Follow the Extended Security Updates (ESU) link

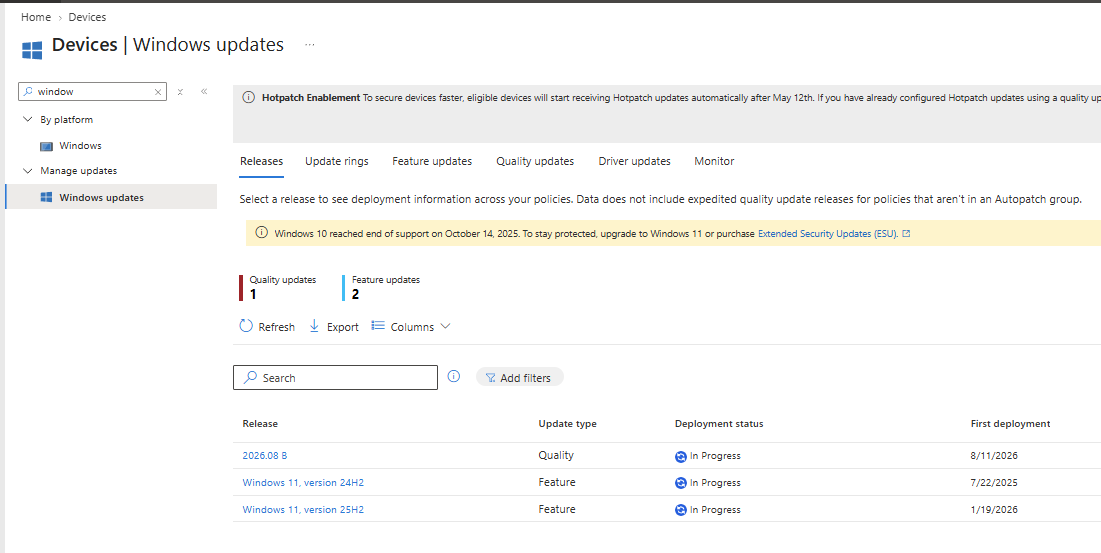tap(828, 234)
